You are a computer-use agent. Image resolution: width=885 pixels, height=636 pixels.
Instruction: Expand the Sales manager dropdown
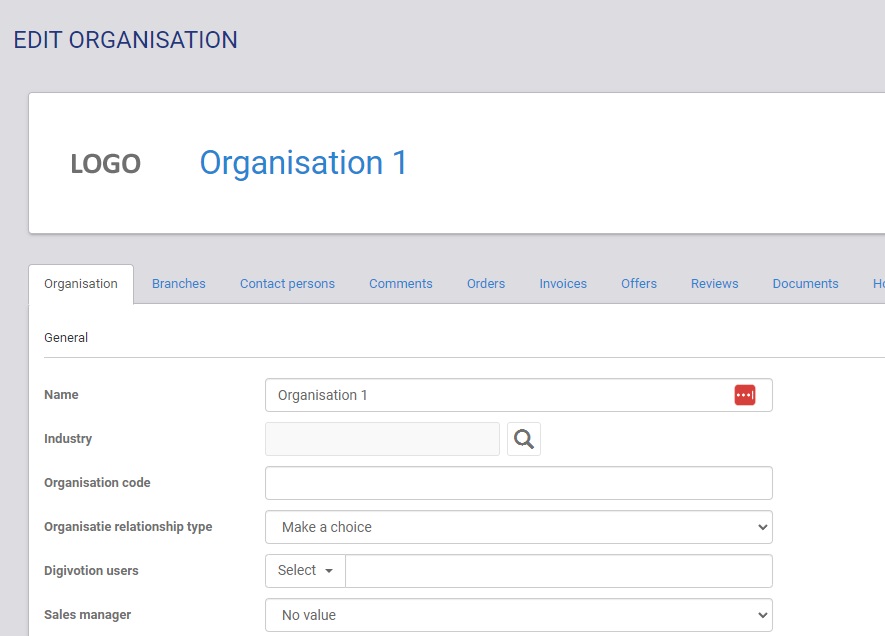518,615
